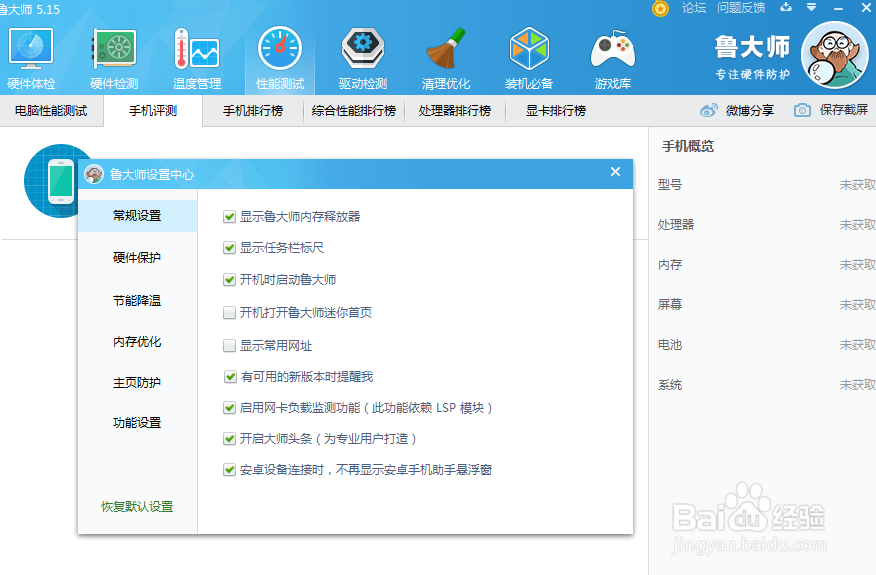Image resolution: width=876 pixels, height=575 pixels.
Task: Close the 鲁大师设置中心 dialog
Action: [615, 172]
